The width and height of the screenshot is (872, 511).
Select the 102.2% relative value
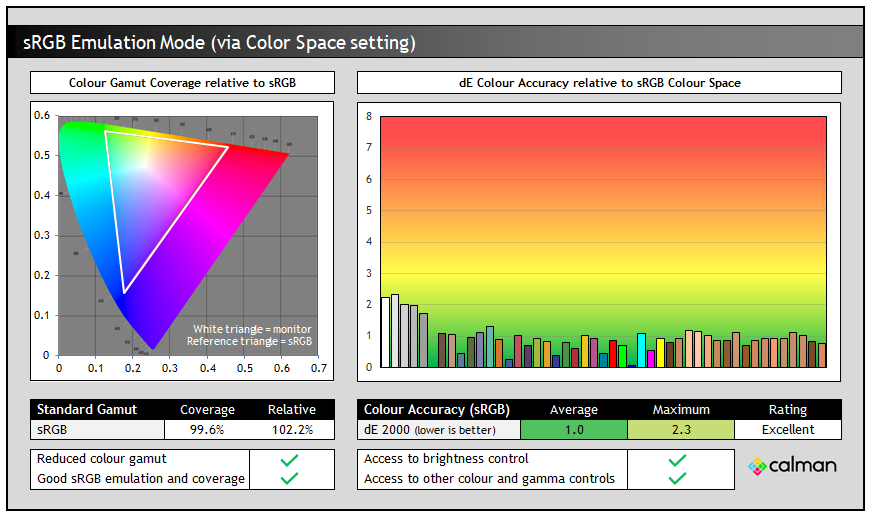coord(291,429)
